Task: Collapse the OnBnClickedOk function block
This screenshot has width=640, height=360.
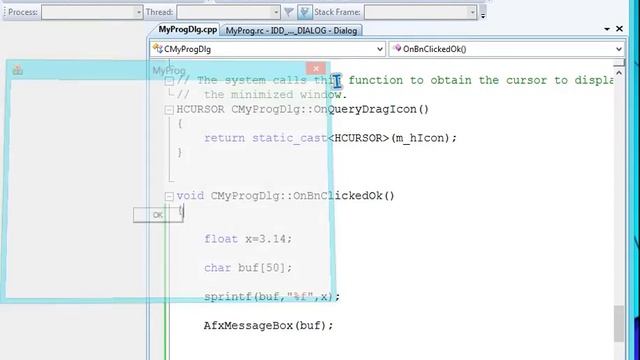Action: coord(169,196)
